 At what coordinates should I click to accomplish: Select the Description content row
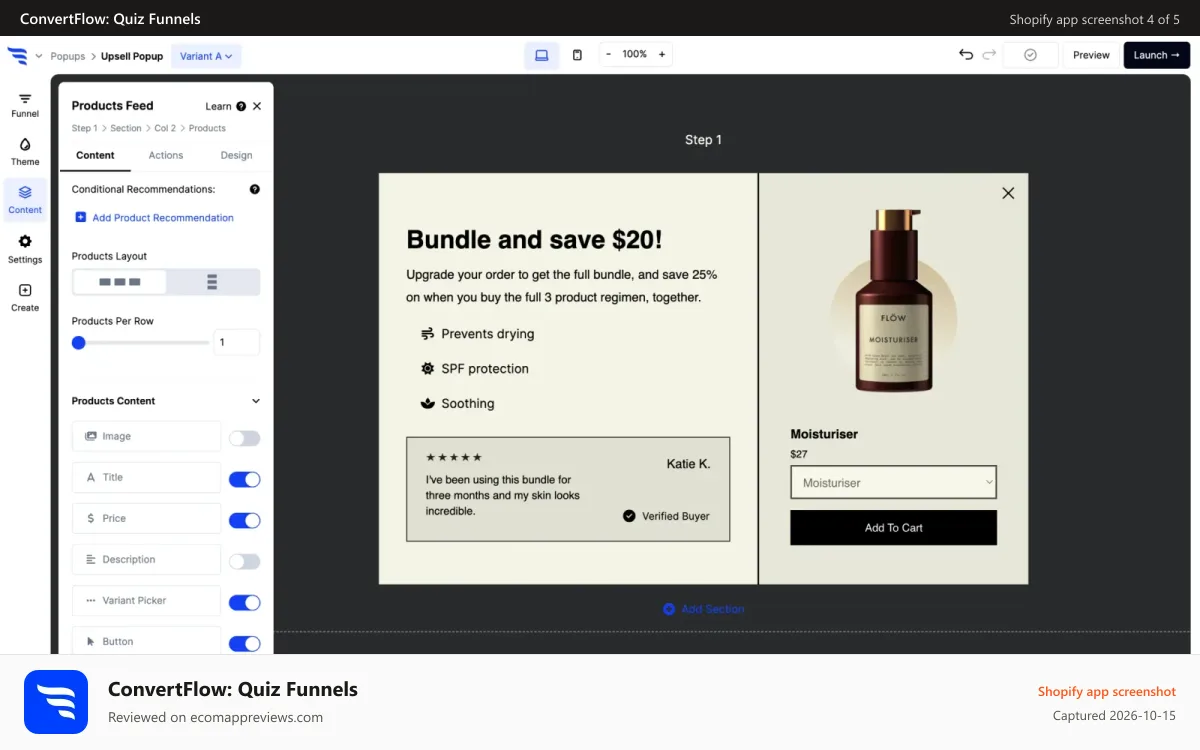click(146, 559)
